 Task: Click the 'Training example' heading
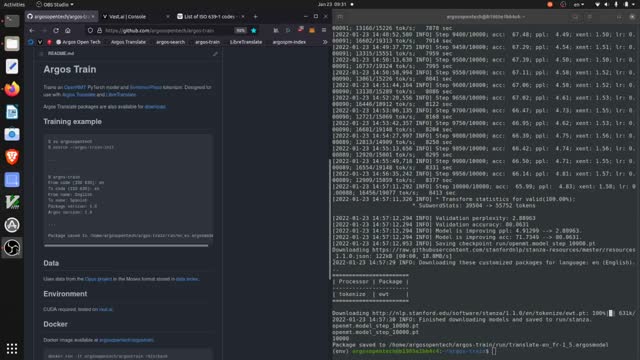[x=73, y=122]
